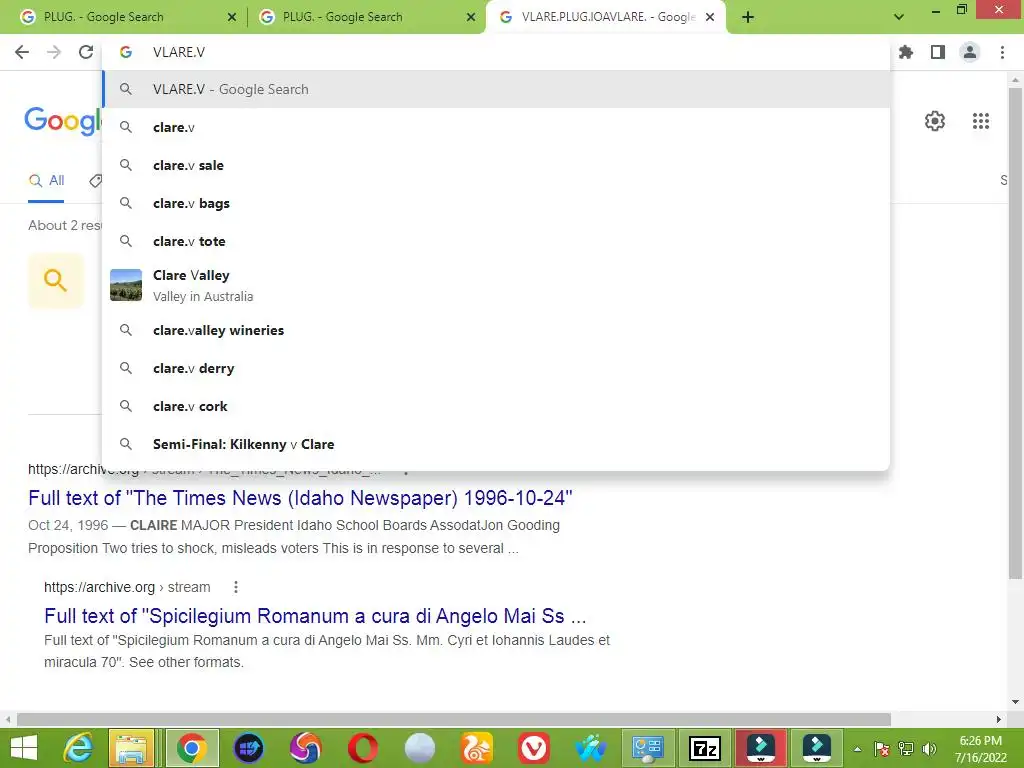
Task: Launch Vivaldi from the taskbar
Action: [x=534, y=748]
